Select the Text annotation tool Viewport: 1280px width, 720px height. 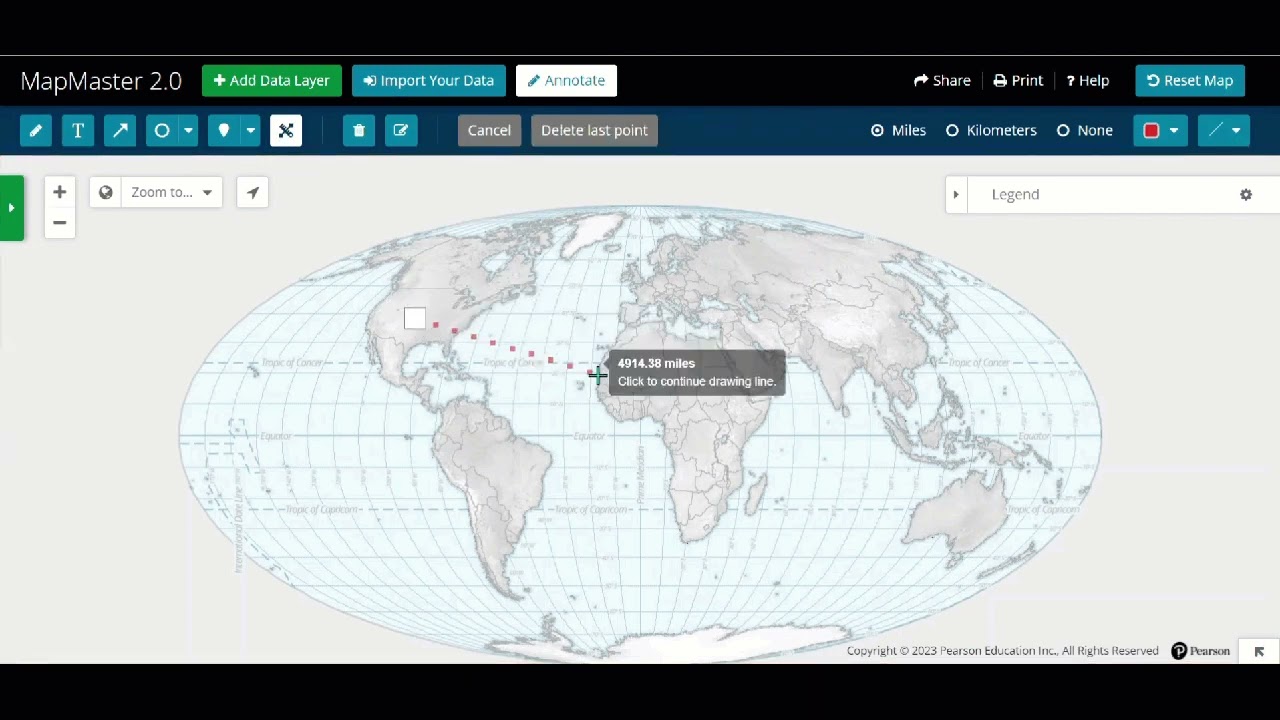[x=78, y=130]
